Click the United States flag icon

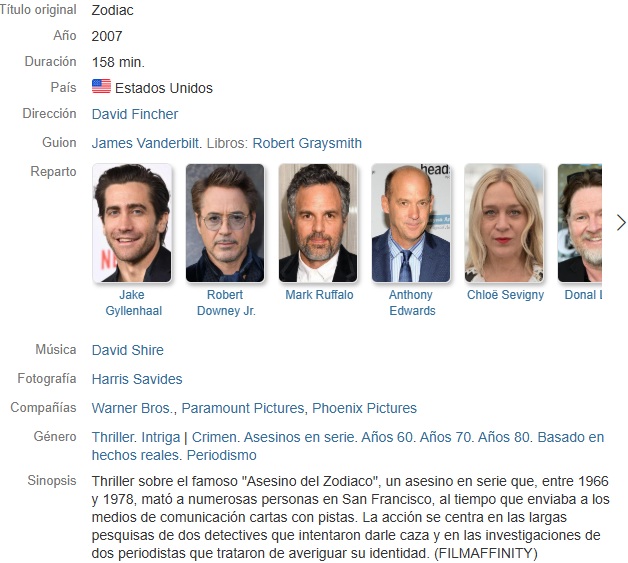coord(101,86)
